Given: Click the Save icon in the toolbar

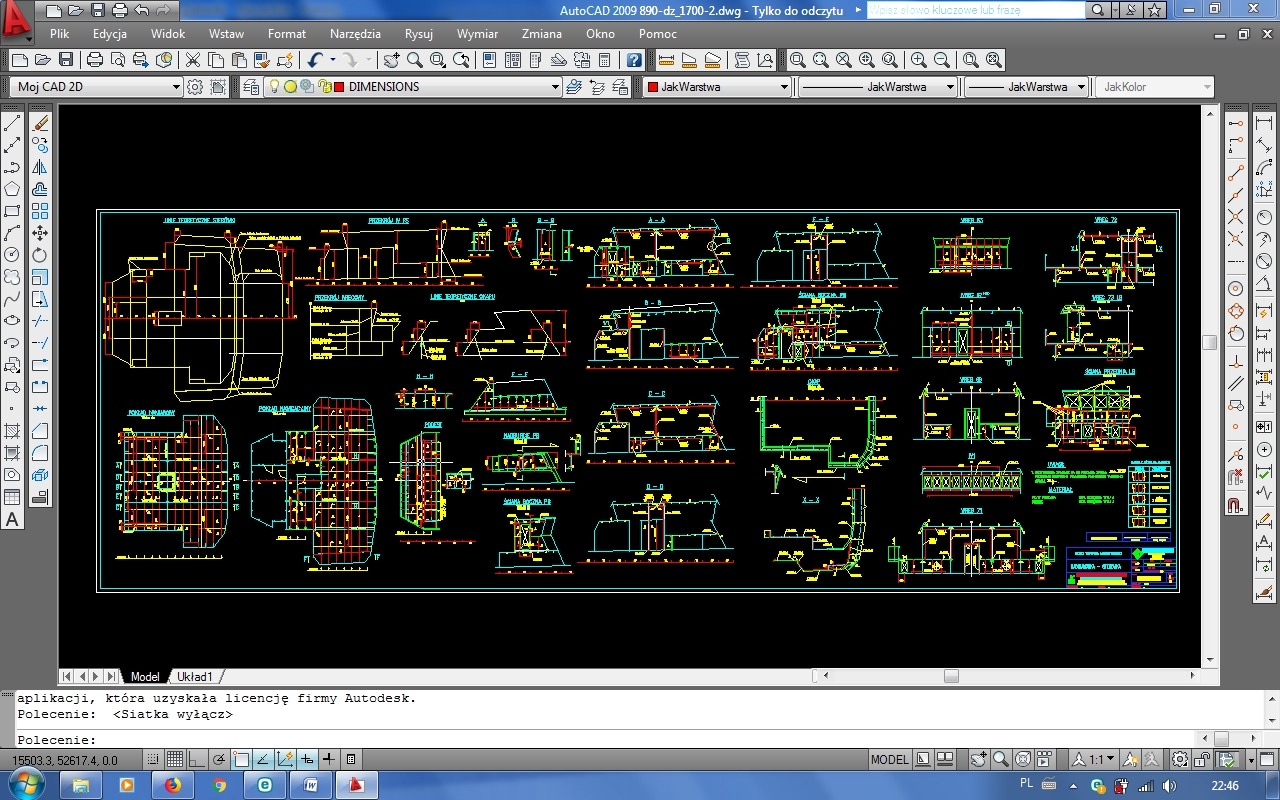Looking at the screenshot, I should pos(66,60).
